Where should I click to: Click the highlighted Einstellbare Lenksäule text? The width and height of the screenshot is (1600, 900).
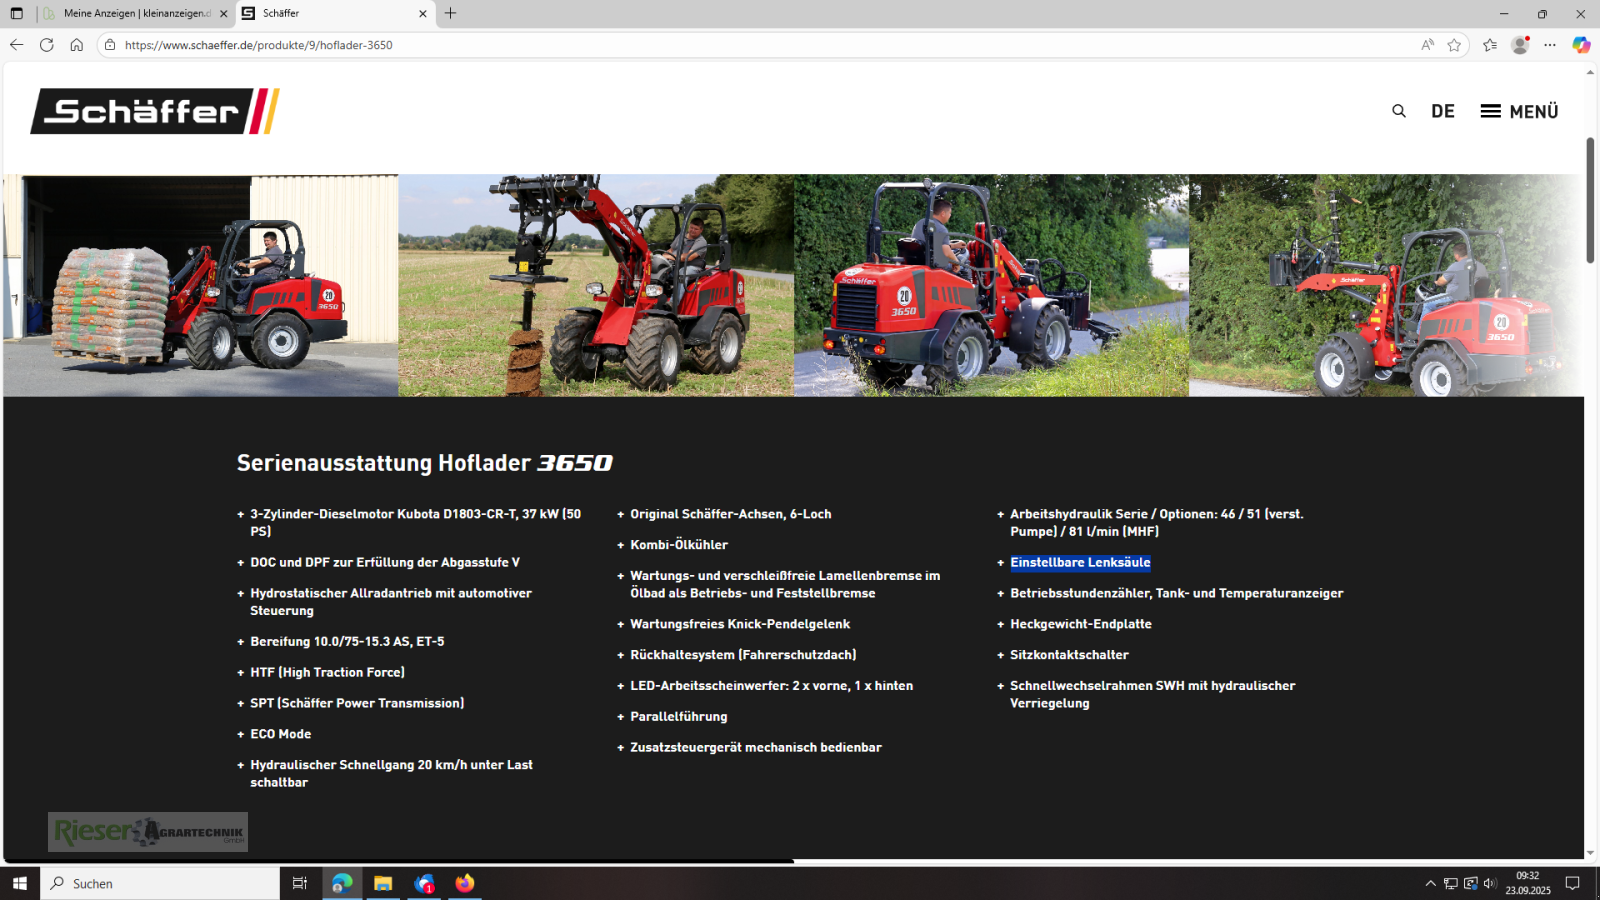(1080, 563)
